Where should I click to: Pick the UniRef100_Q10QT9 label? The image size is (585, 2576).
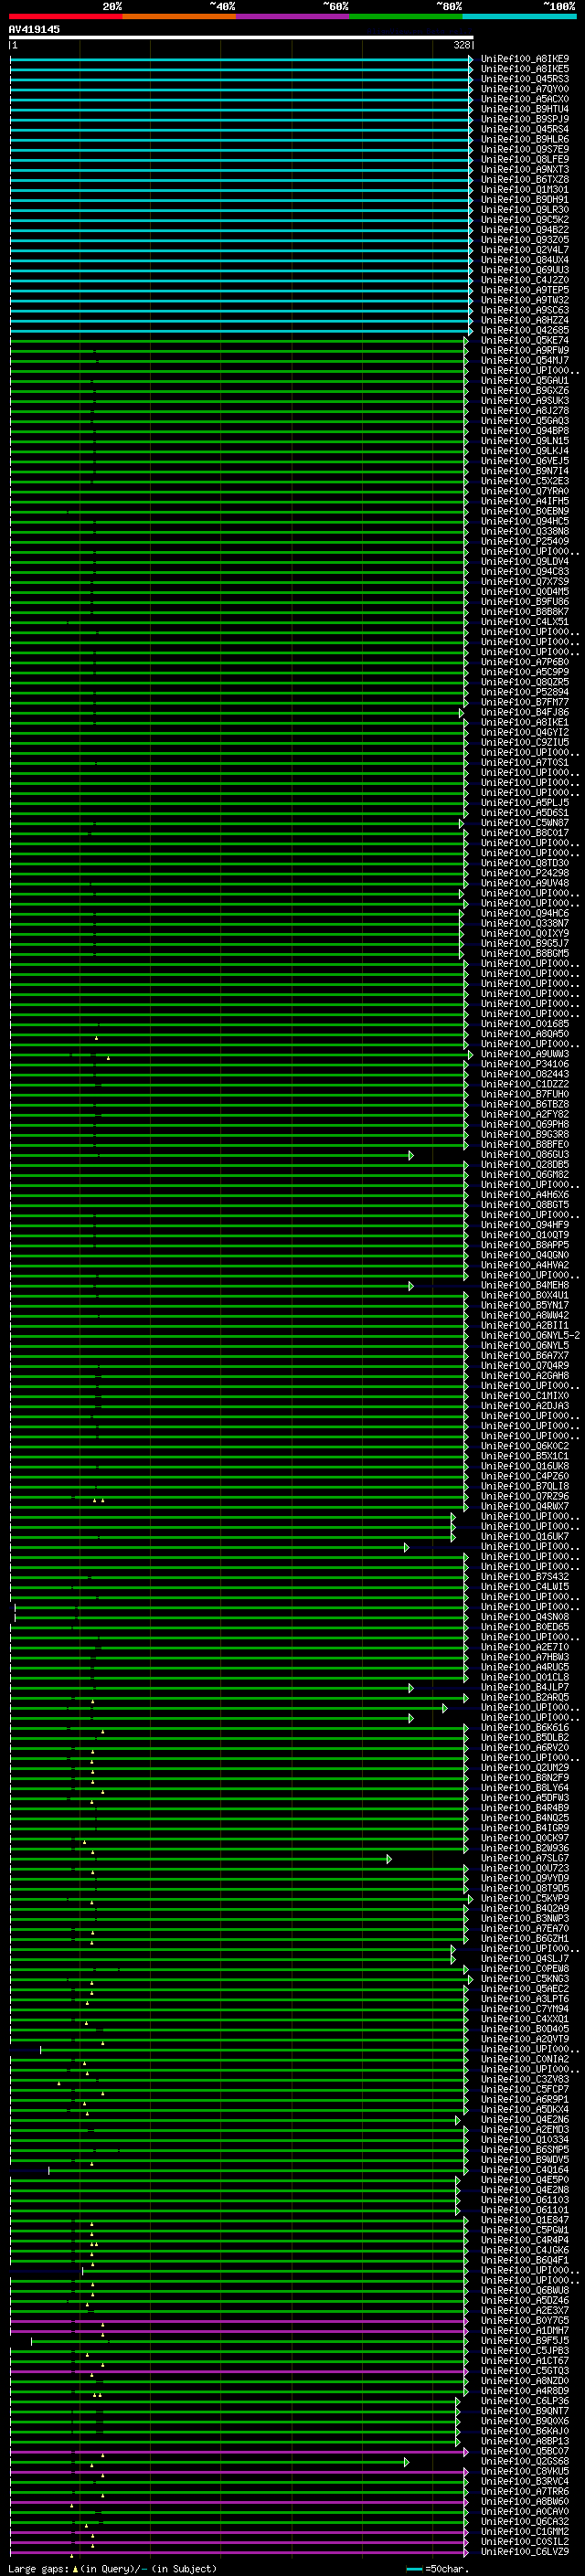tap(525, 1235)
